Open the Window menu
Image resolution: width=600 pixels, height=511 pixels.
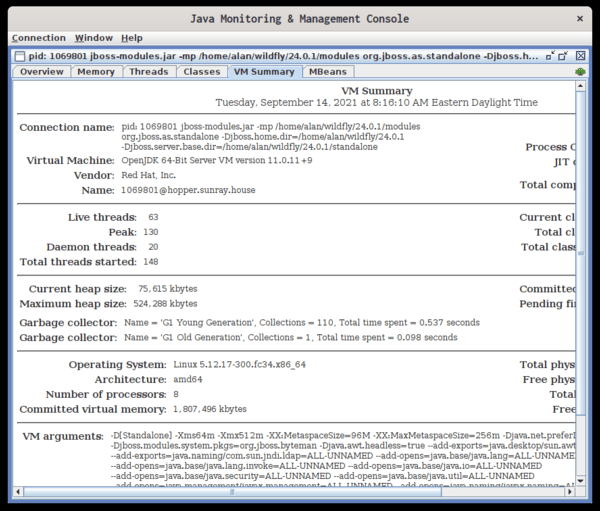tap(94, 38)
